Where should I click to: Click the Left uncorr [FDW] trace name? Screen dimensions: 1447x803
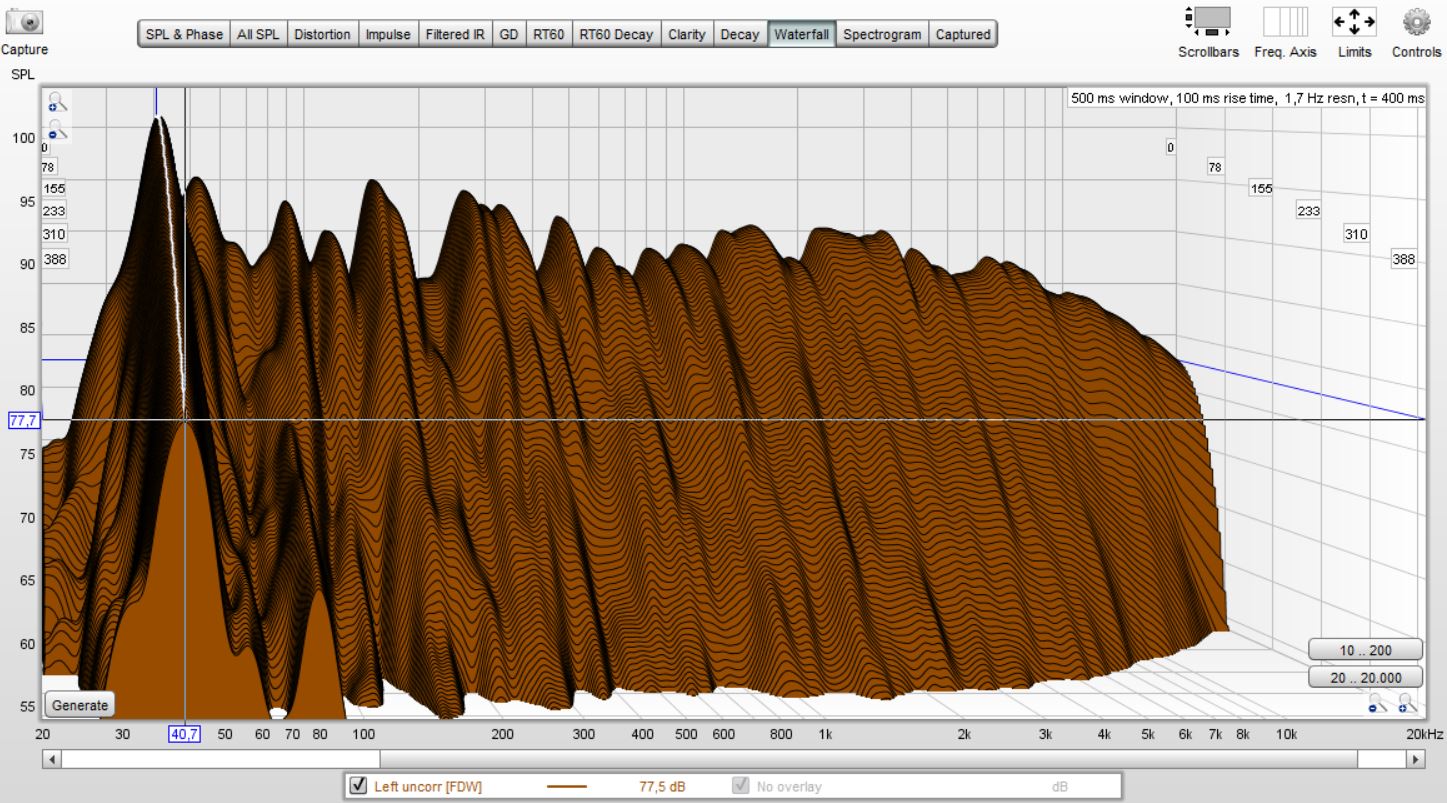click(x=428, y=787)
